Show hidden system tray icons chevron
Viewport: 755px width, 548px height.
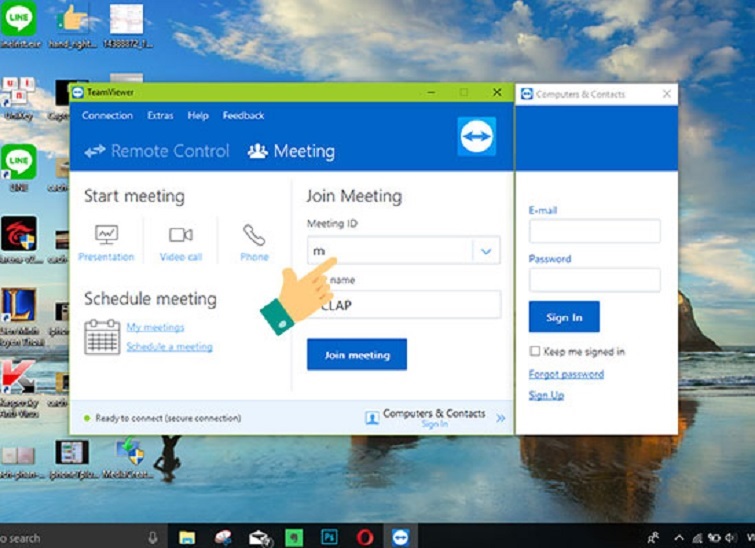coord(679,537)
